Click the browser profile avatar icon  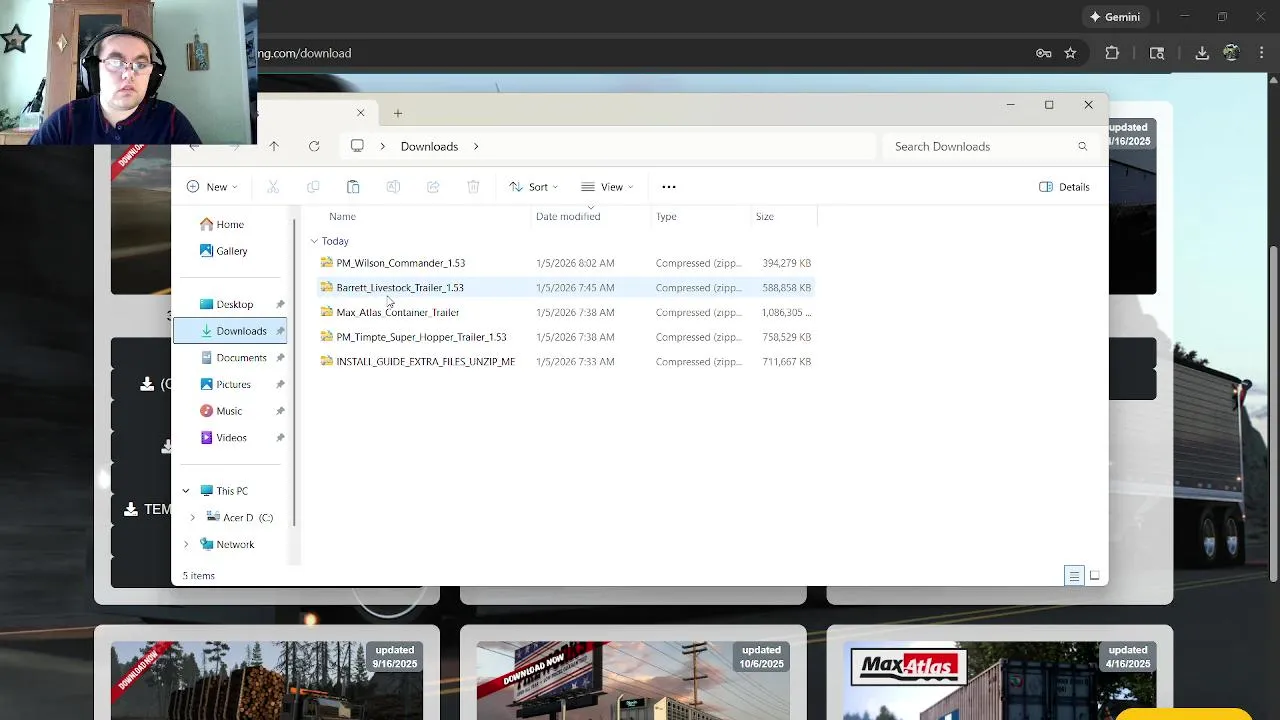point(1231,53)
